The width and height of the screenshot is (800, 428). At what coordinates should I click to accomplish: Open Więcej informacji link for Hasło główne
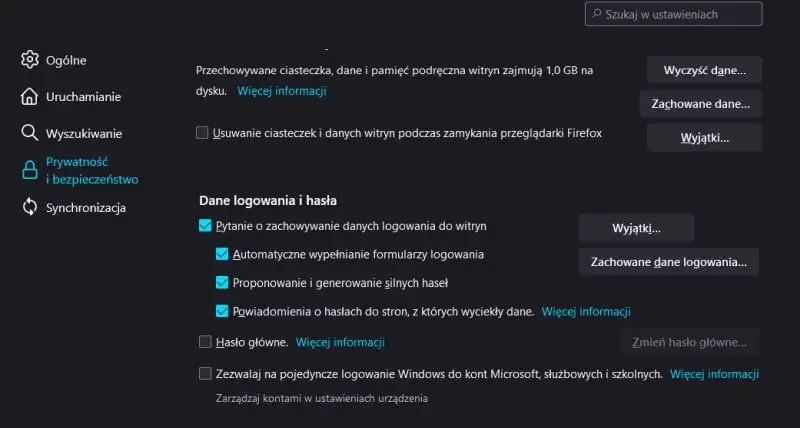(340, 342)
